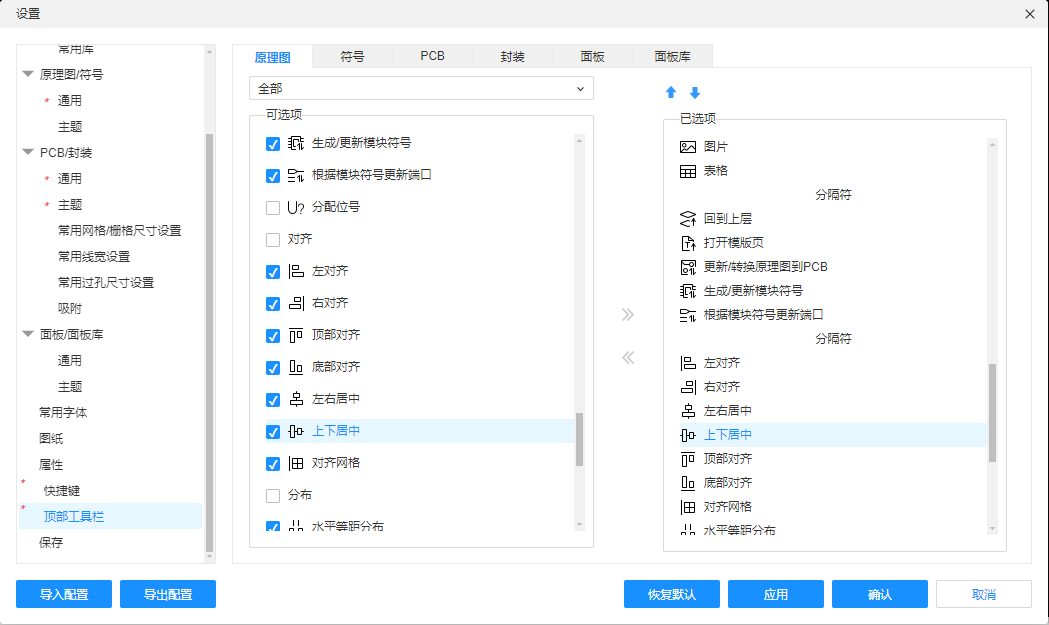Select 回到上层 in the selected list
The height and width of the screenshot is (625, 1049).
pyautogui.click(x=728, y=219)
